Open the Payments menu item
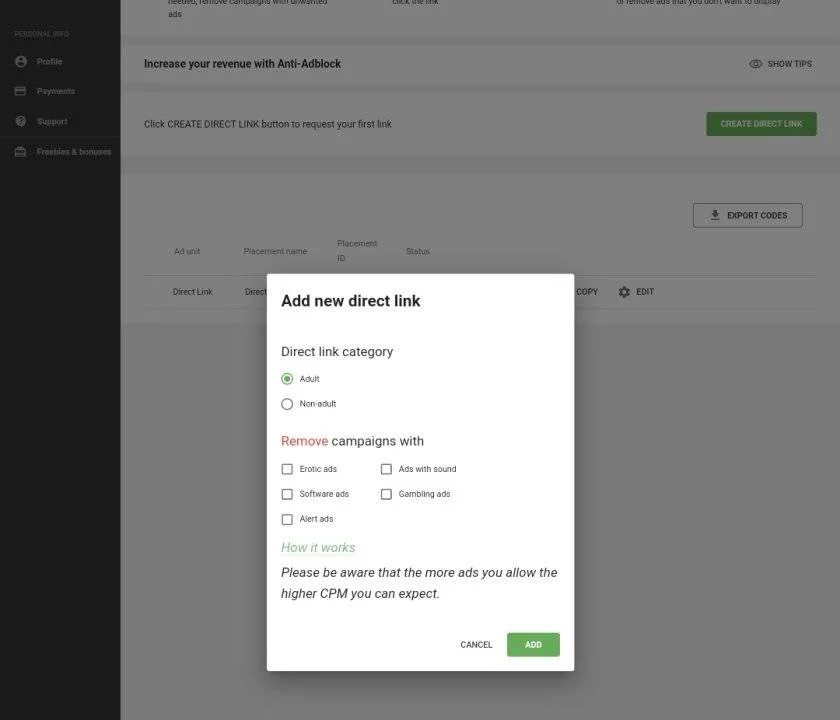 click(x=60, y=91)
